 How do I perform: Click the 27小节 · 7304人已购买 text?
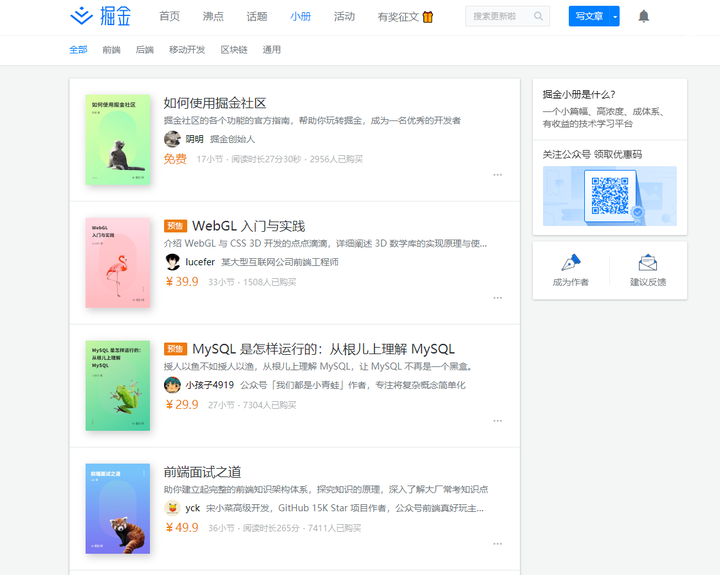point(252,405)
